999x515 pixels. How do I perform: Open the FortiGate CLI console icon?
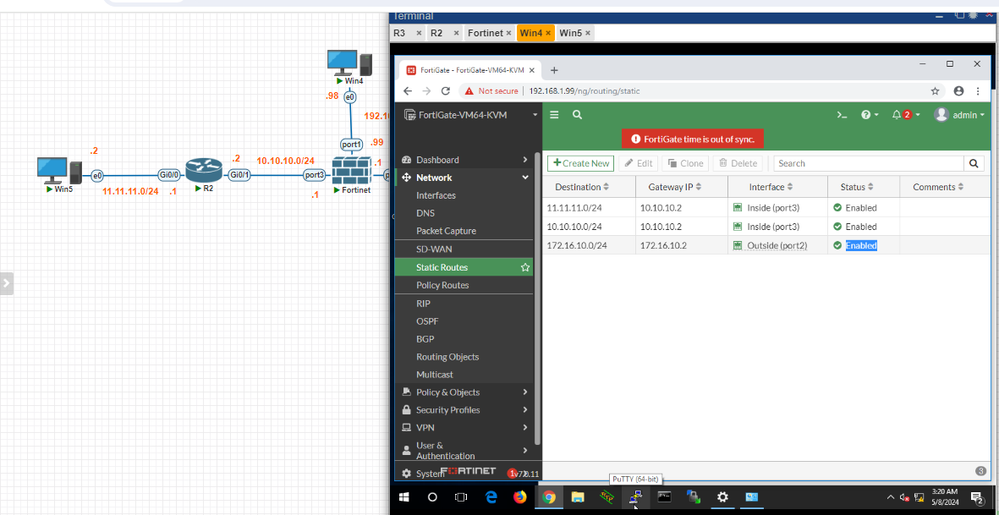pyautogui.click(x=843, y=115)
